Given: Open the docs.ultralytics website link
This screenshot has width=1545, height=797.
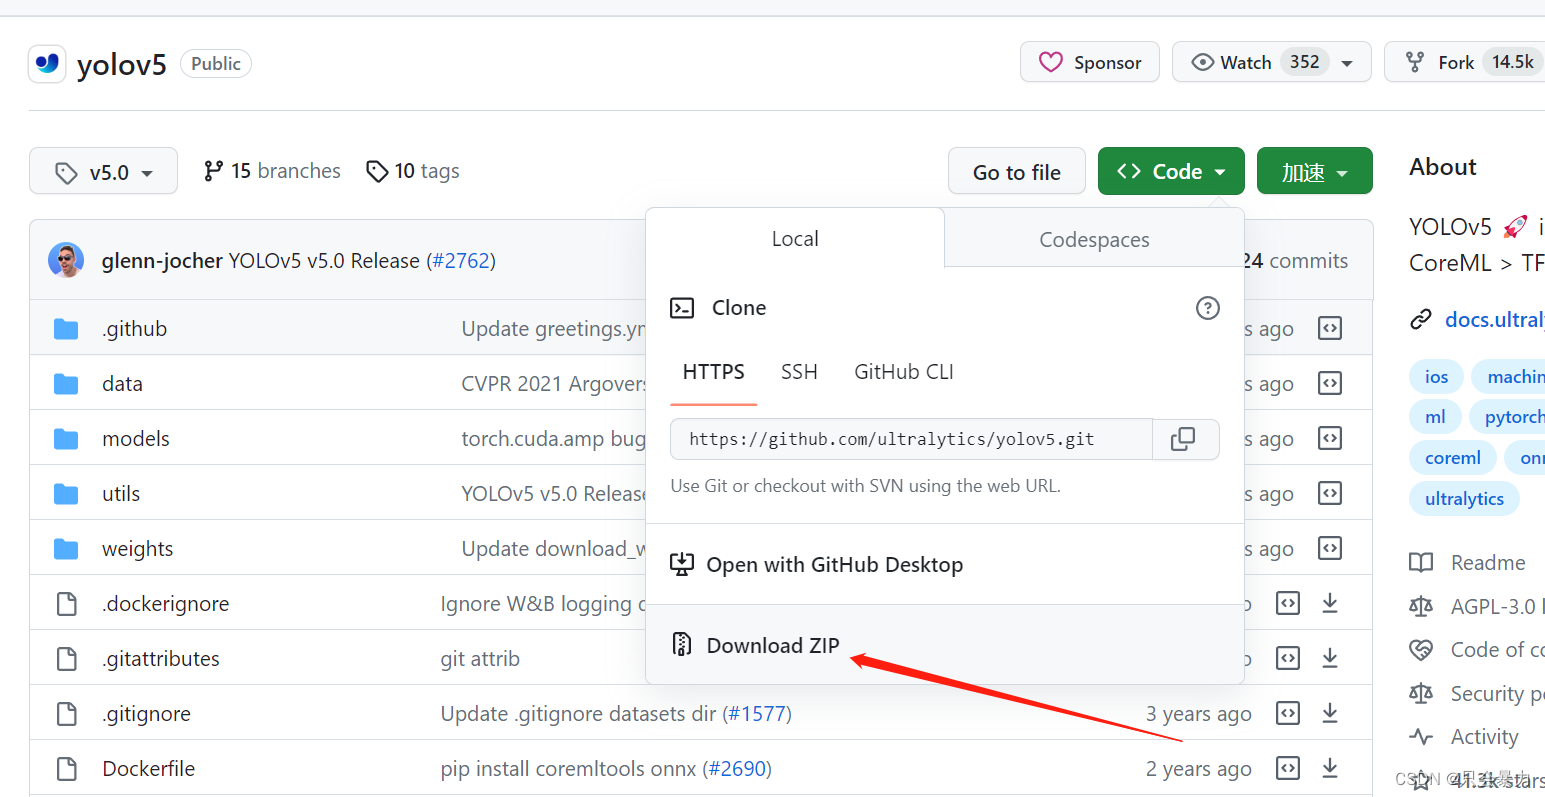Looking at the screenshot, I should click(1494, 320).
